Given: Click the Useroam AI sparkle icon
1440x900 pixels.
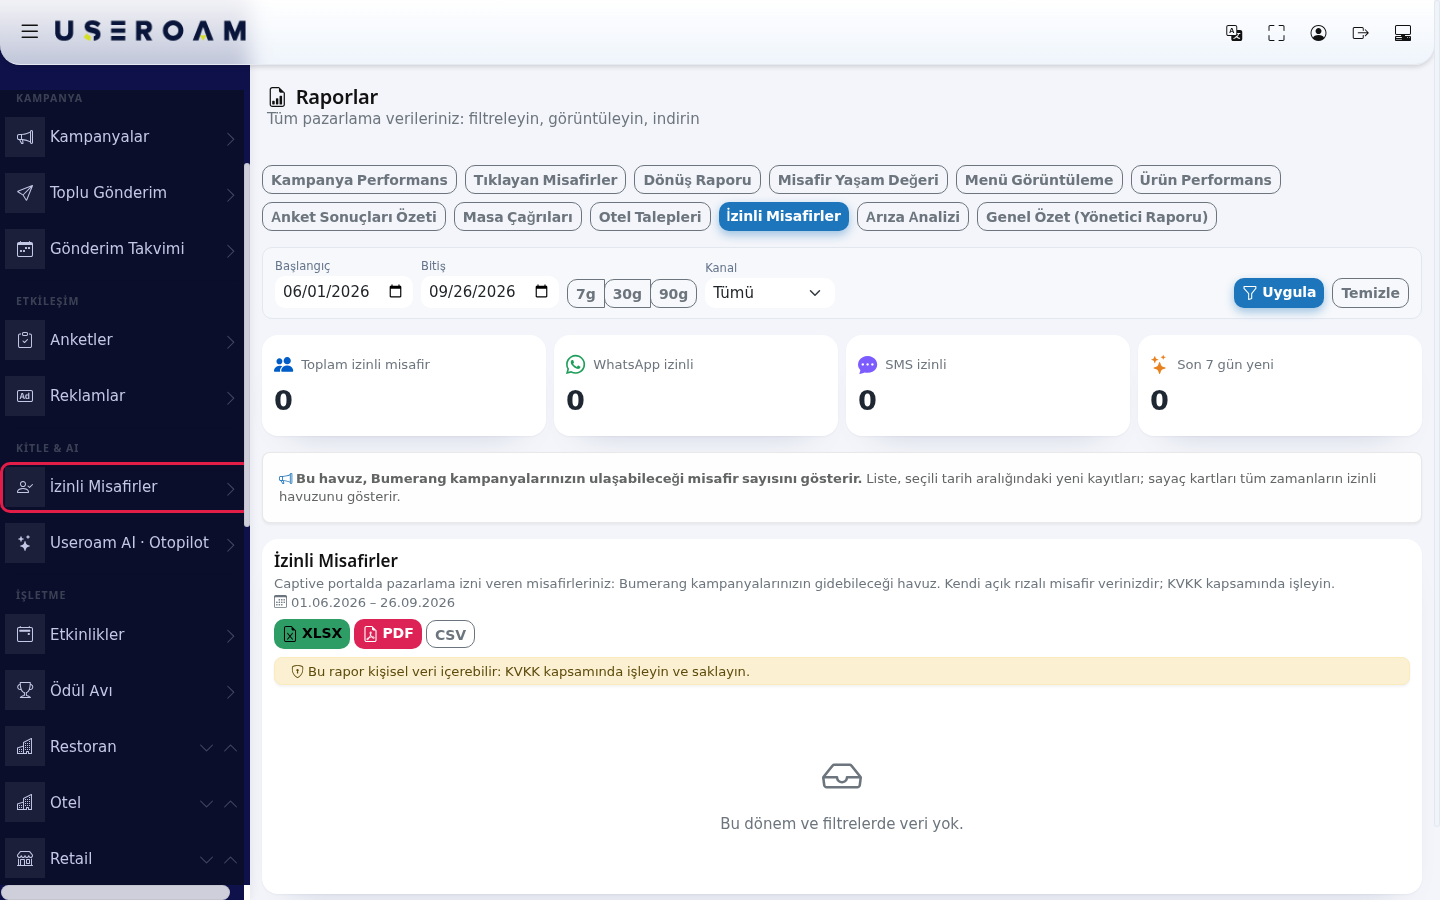Looking at the screenshot, I should tap(25, 543).
